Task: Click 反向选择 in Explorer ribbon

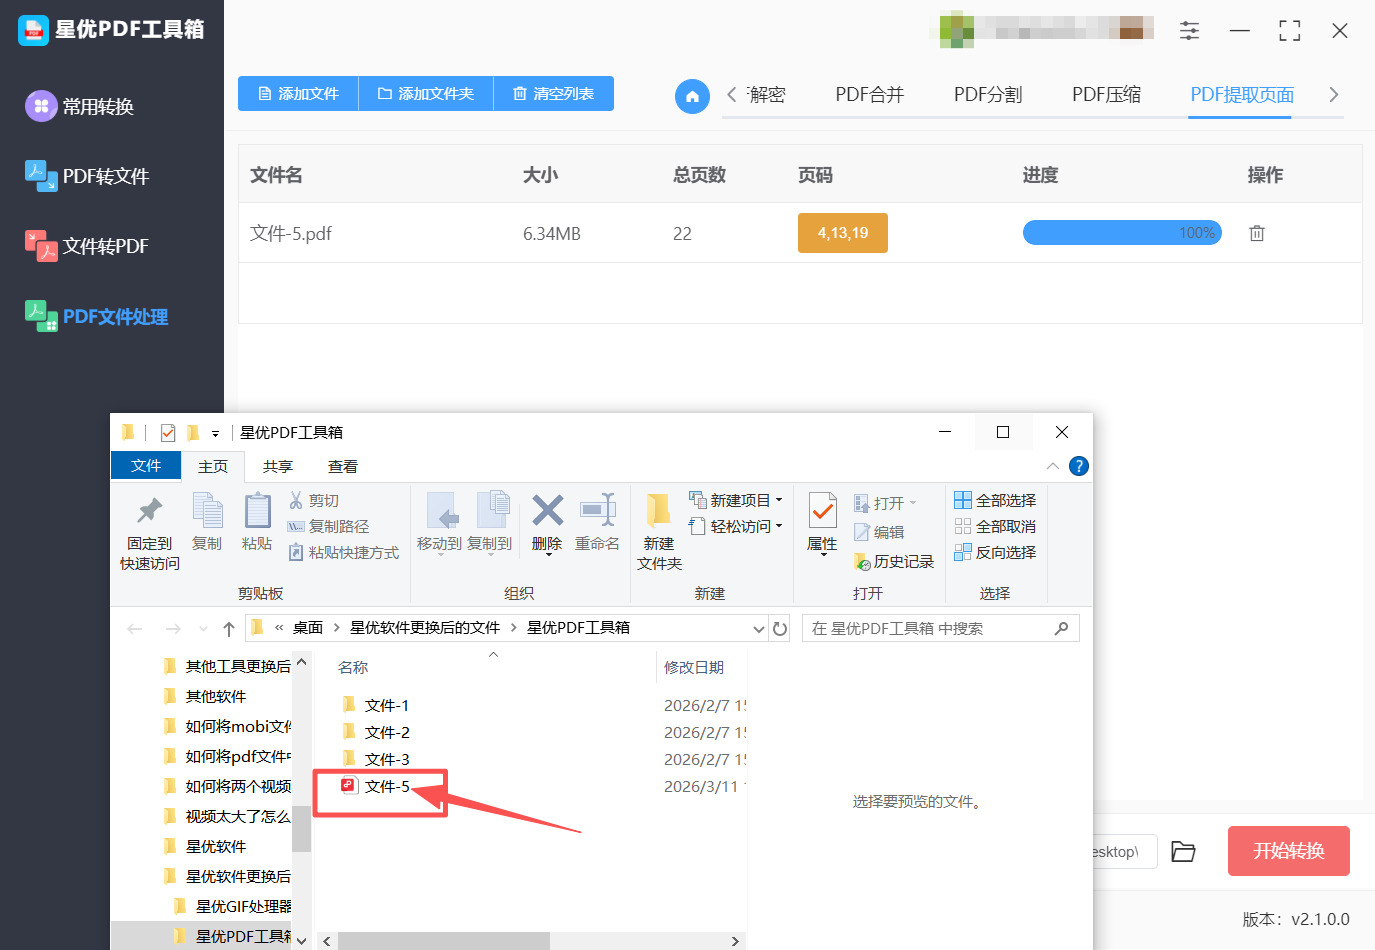Action: click(x=995, y=552)
